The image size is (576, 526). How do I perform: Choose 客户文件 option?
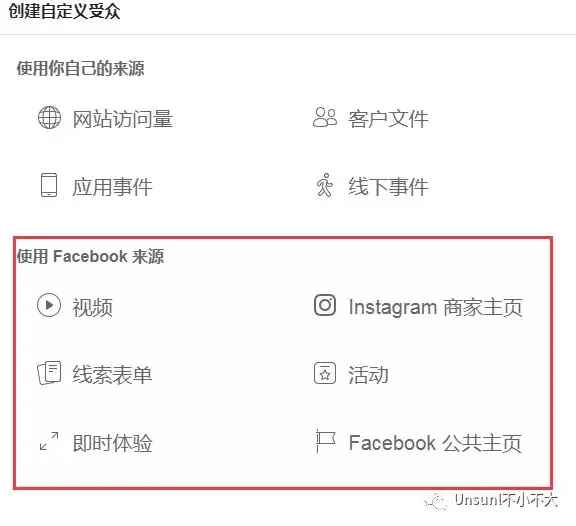coord(388,119)
